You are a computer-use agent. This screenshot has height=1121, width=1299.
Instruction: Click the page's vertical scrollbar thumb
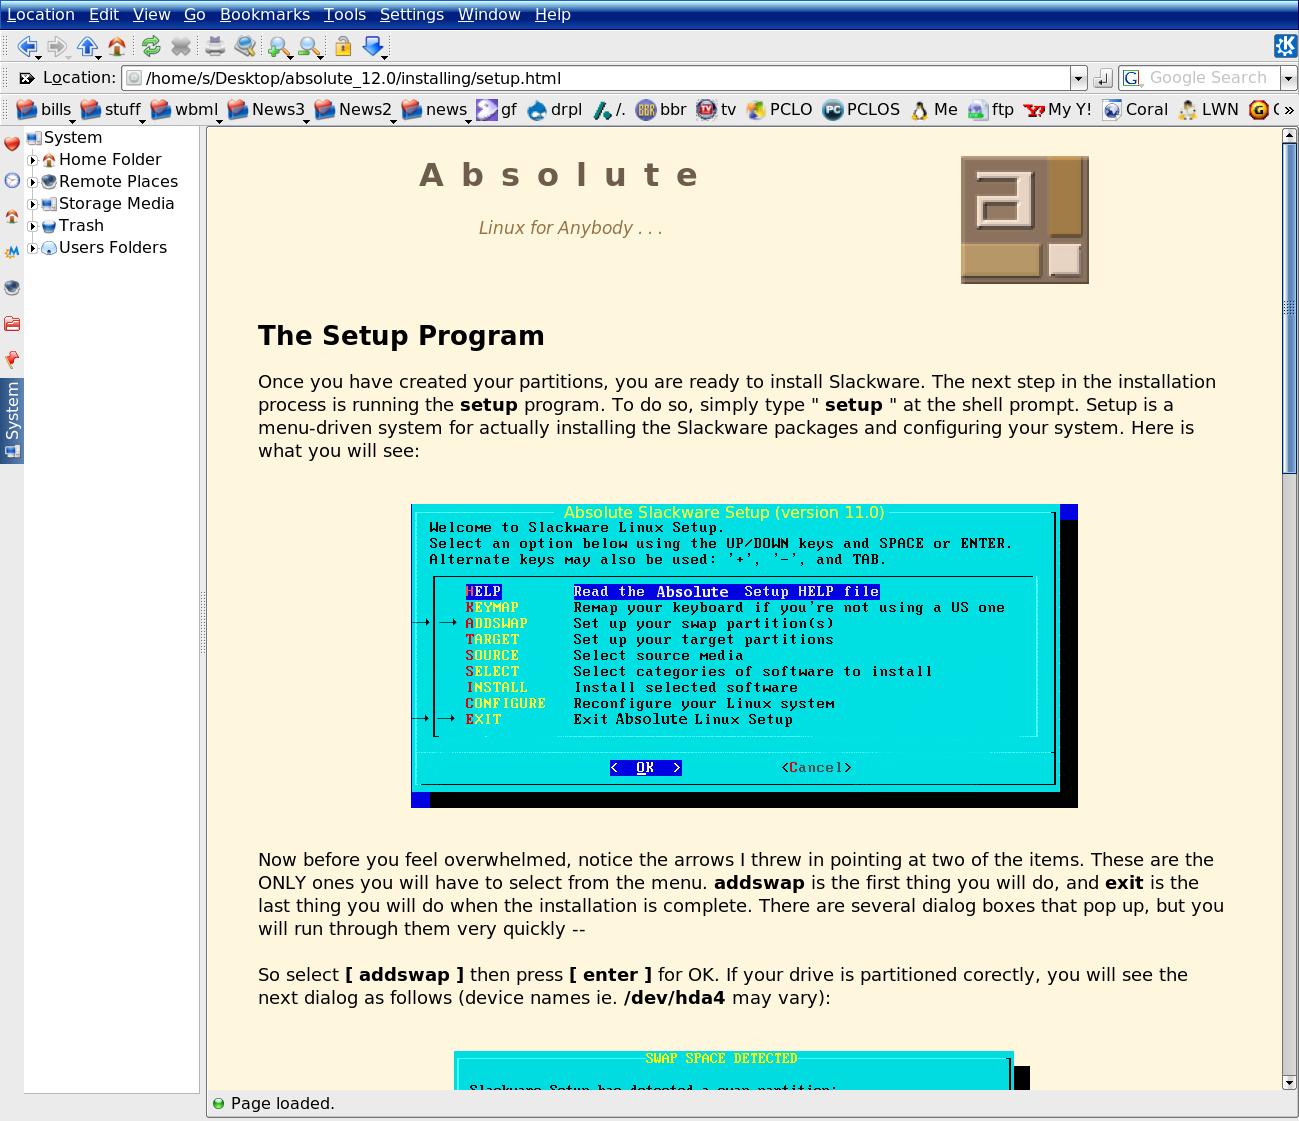point(1290,308)
